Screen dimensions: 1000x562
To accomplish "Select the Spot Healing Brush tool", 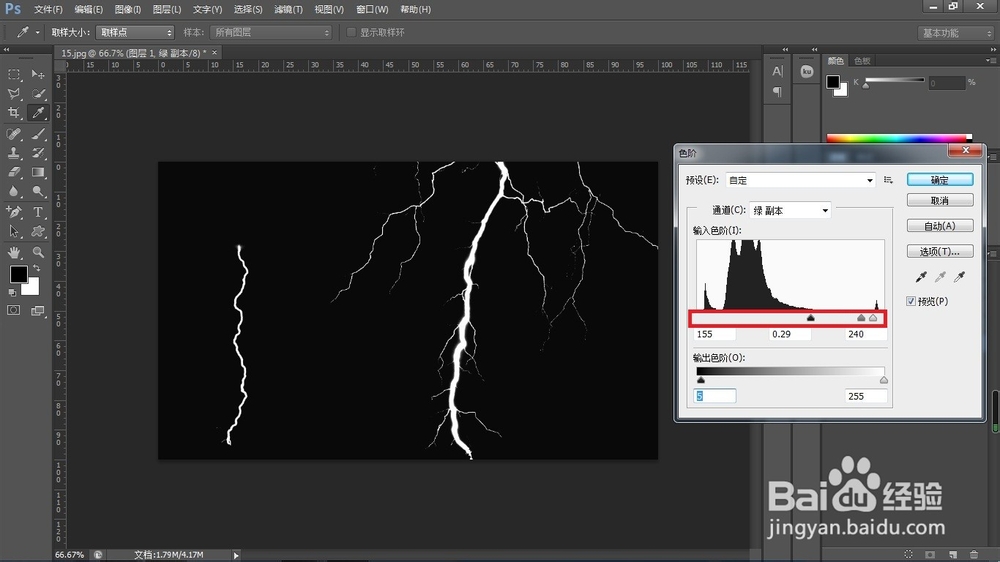I will 14,134.
